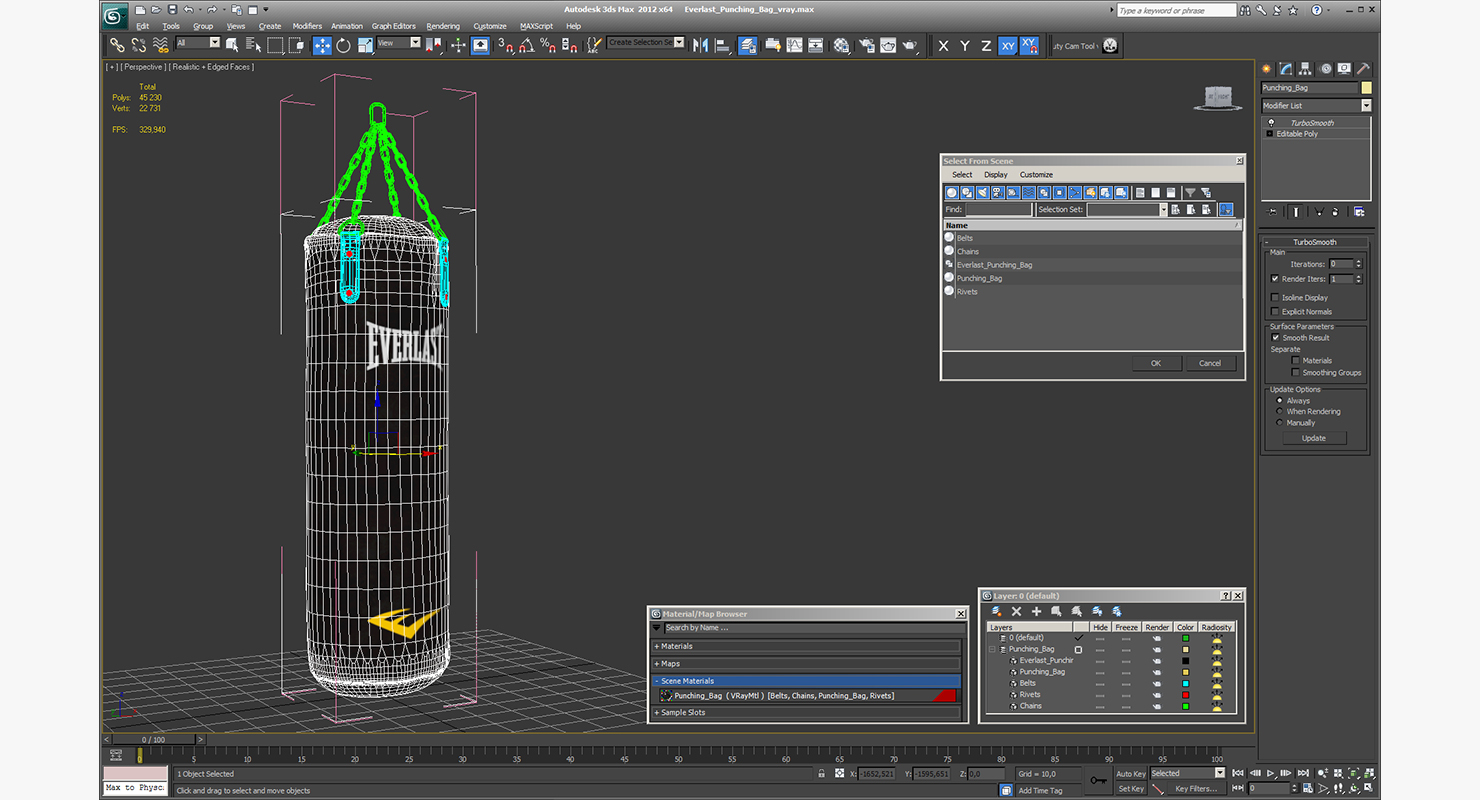This screenshot has height=800, width=1480.
Task: Toggle the Angle Snap tool
Action: (x=527, y=45)
